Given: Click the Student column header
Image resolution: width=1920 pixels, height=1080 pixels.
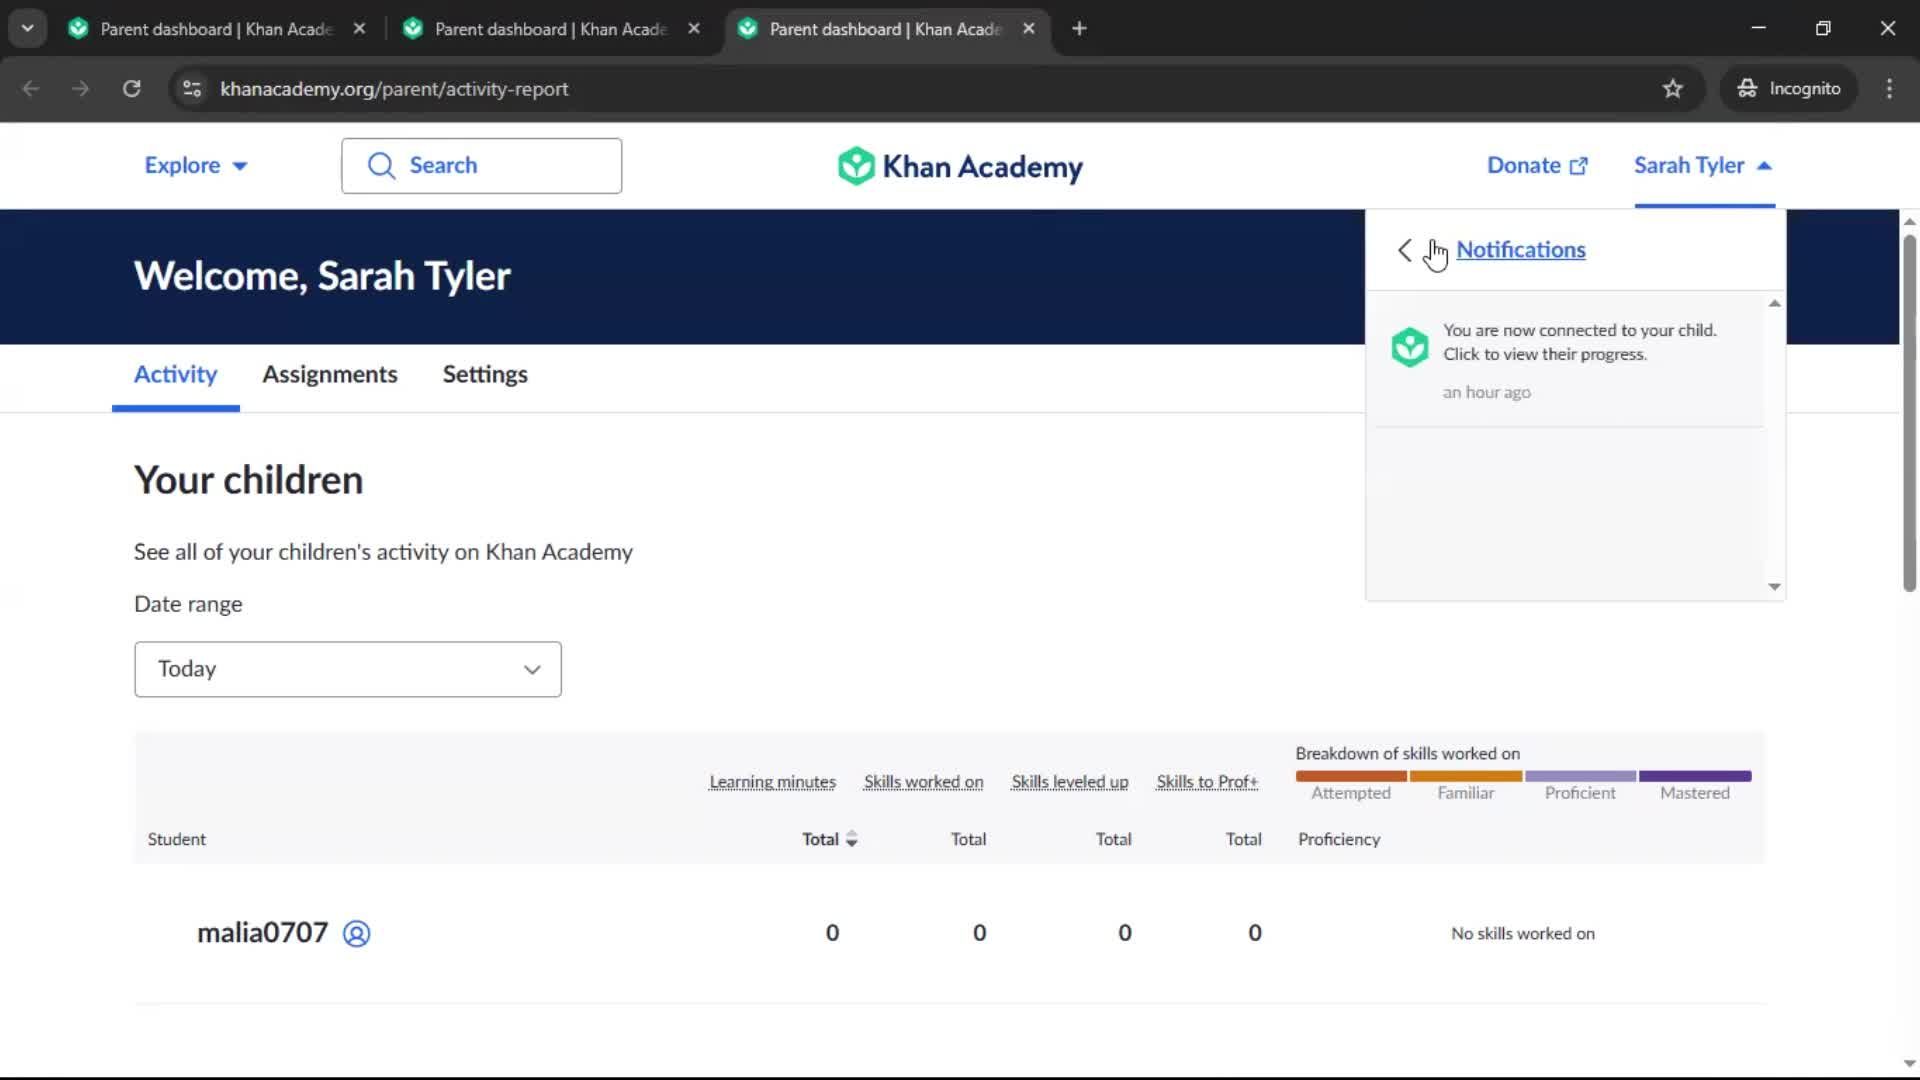Looking at the screenshot, I should point(177,840).
